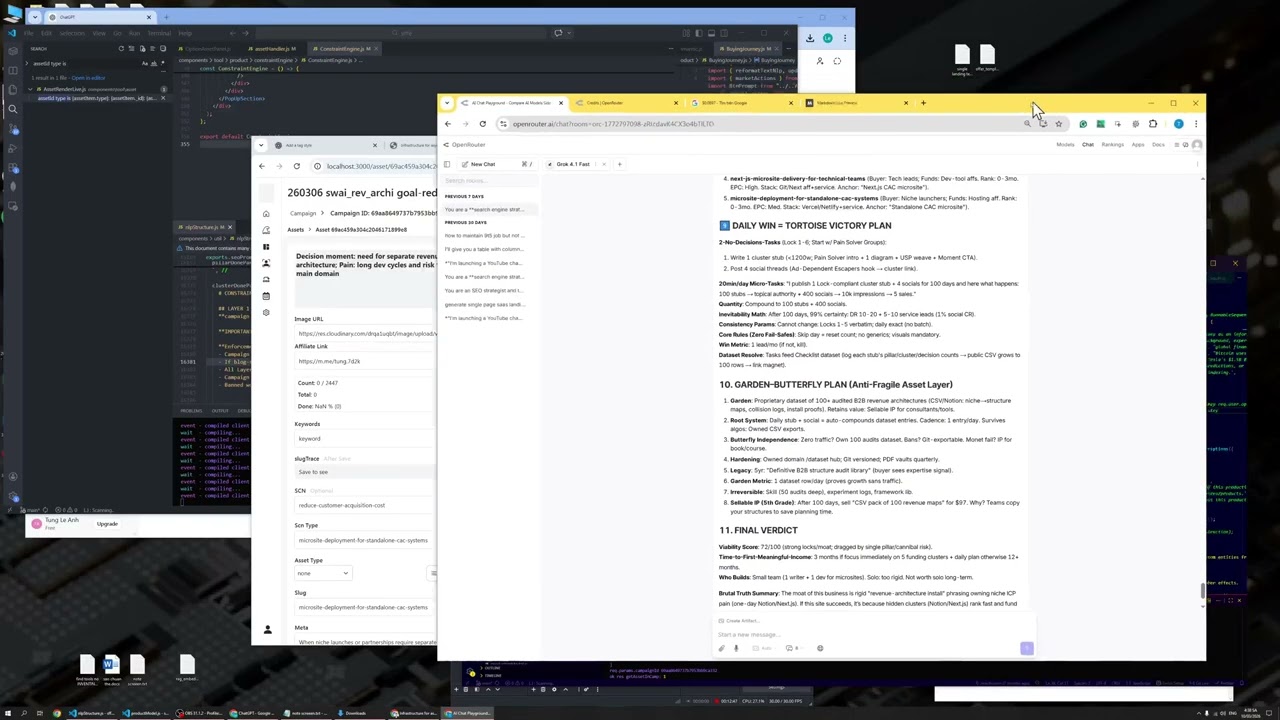Click Upgrade button beside Tung Le Anh
The width and height of the screenshot is (1280, 720).
(x=107, y=525)
